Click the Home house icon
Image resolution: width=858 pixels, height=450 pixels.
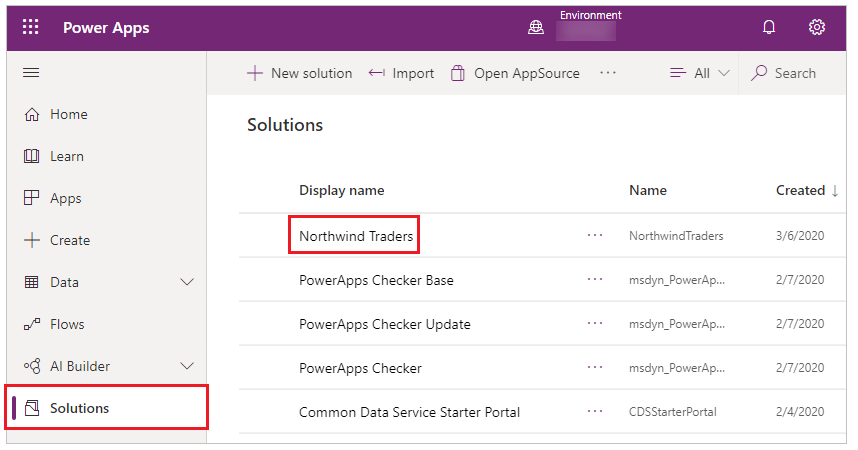click(x=32, y=114)
